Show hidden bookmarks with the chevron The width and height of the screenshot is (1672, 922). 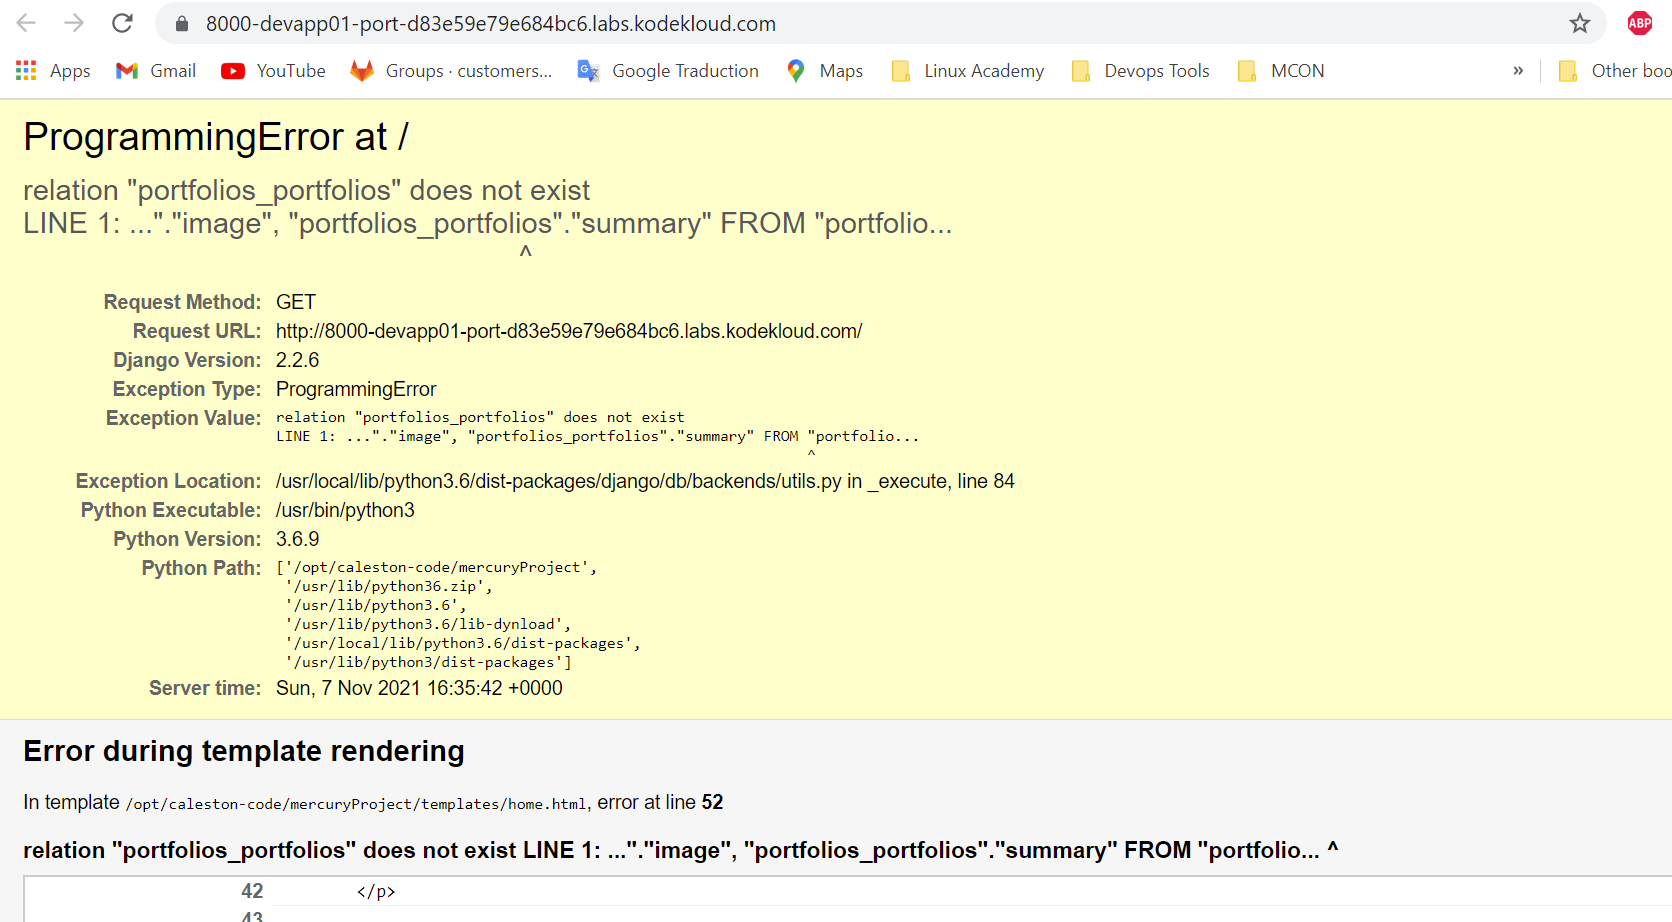pos(1518,71)
